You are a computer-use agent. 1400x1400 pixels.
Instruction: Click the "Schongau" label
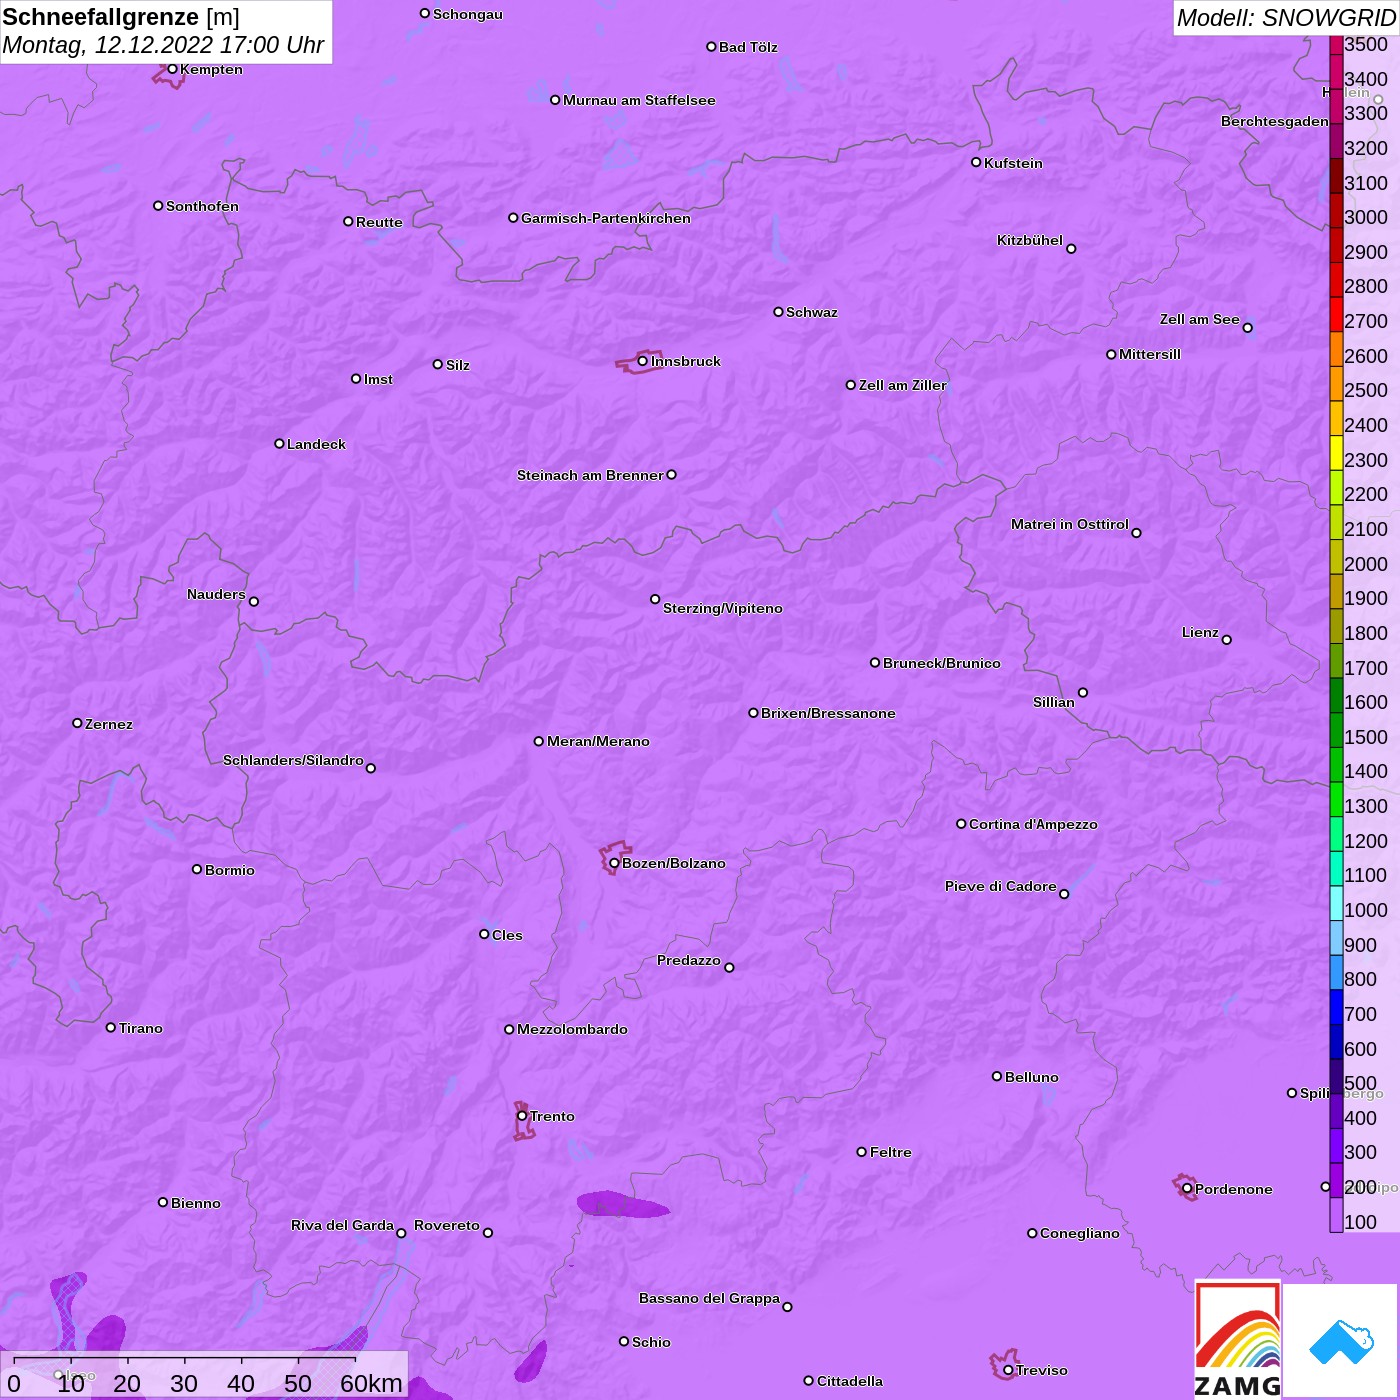(468, 14)
